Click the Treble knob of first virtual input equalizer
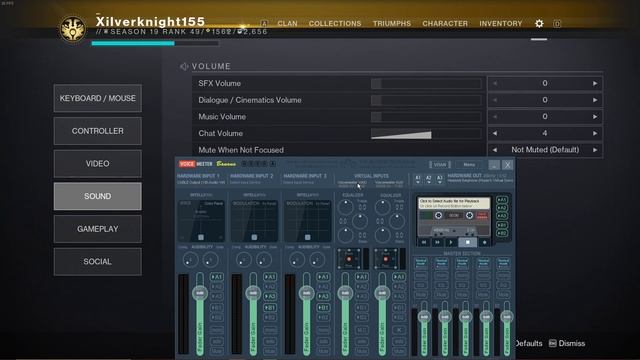640x360 pixels. [346, 207]
